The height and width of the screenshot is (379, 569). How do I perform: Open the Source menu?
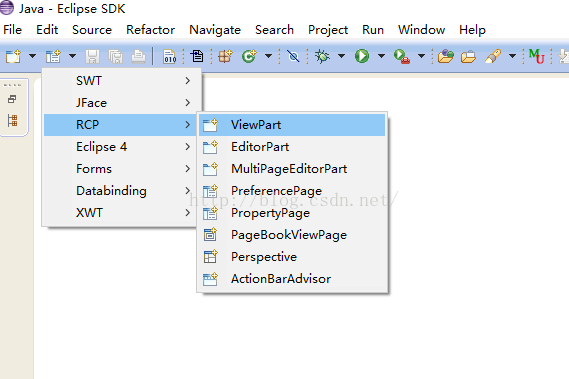tap(92, 30)
